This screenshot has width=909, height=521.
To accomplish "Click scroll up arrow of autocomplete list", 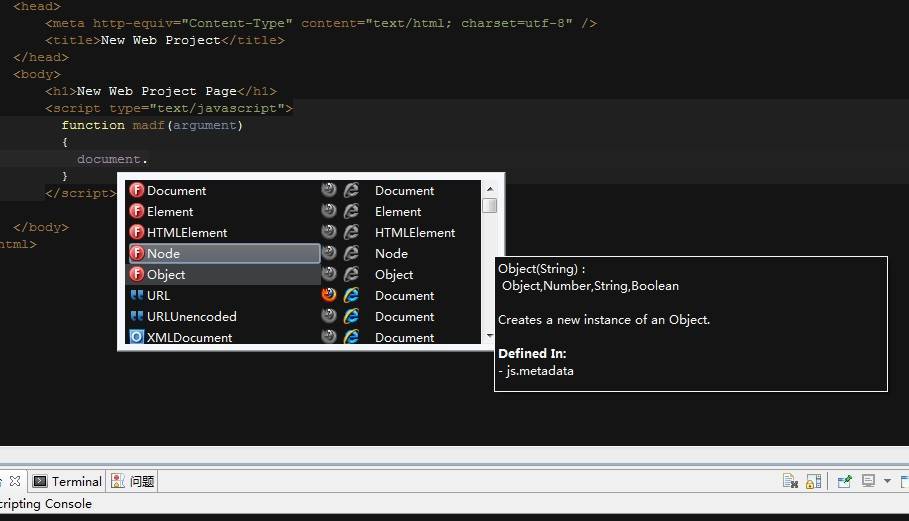I will tap(490, 189).
